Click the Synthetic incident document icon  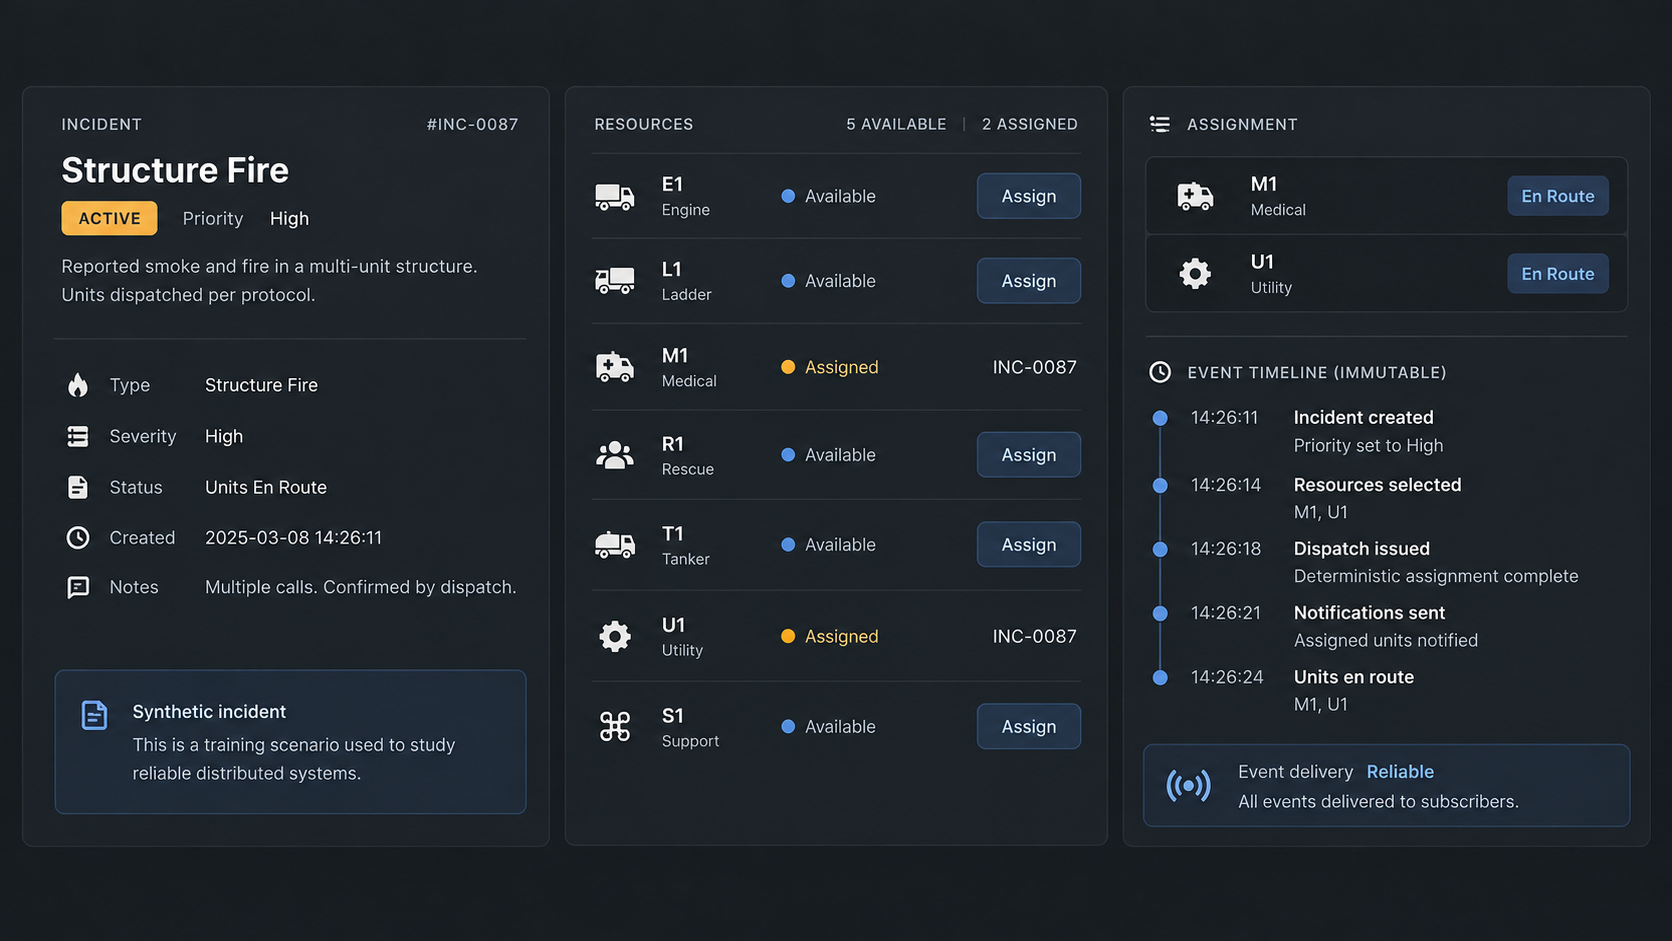click(94, 715)
